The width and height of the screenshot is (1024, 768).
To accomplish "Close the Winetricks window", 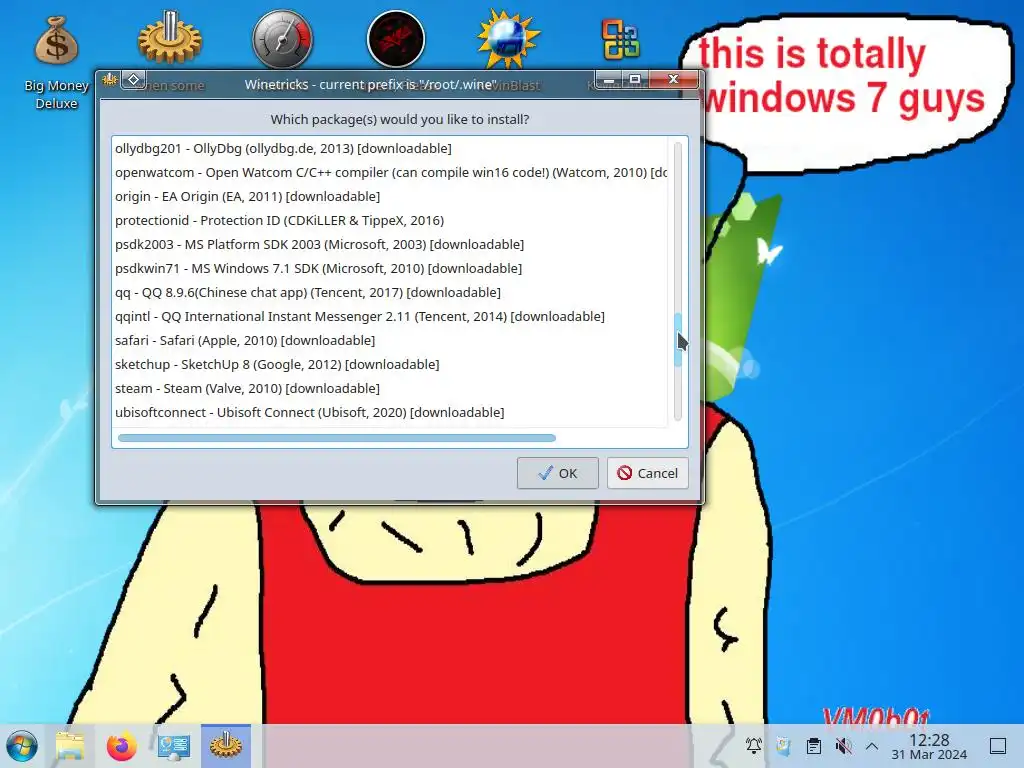I will [x=673, y=79].
